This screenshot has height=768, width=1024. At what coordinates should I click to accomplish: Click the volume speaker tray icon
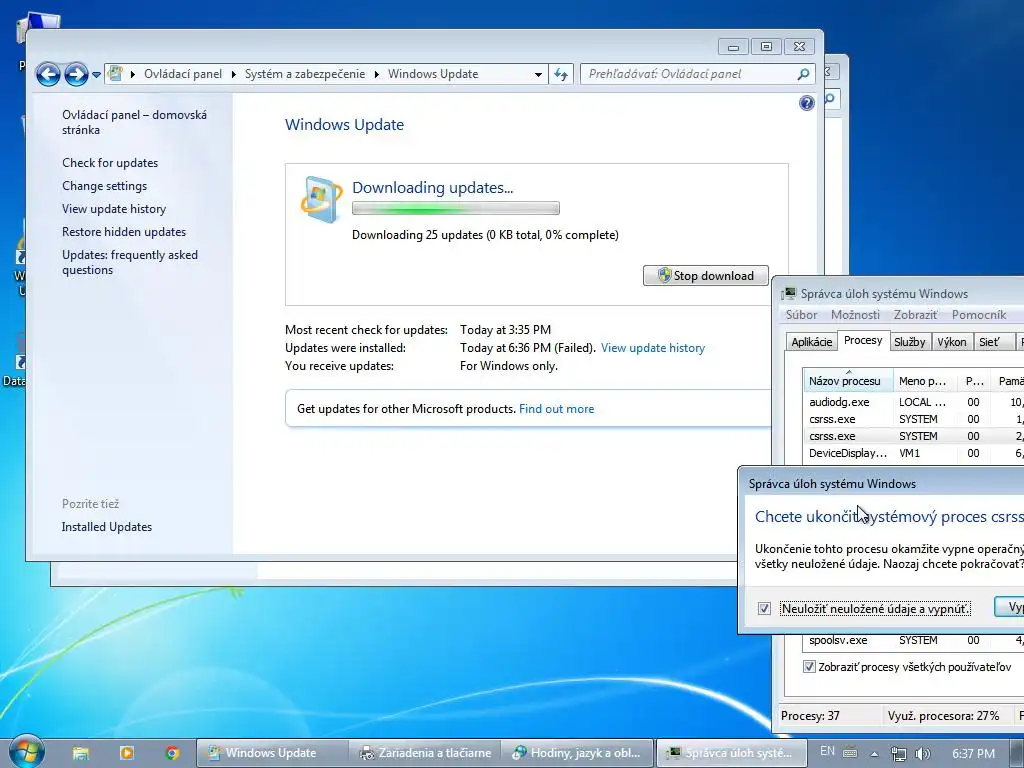click(x=922, y=754)
